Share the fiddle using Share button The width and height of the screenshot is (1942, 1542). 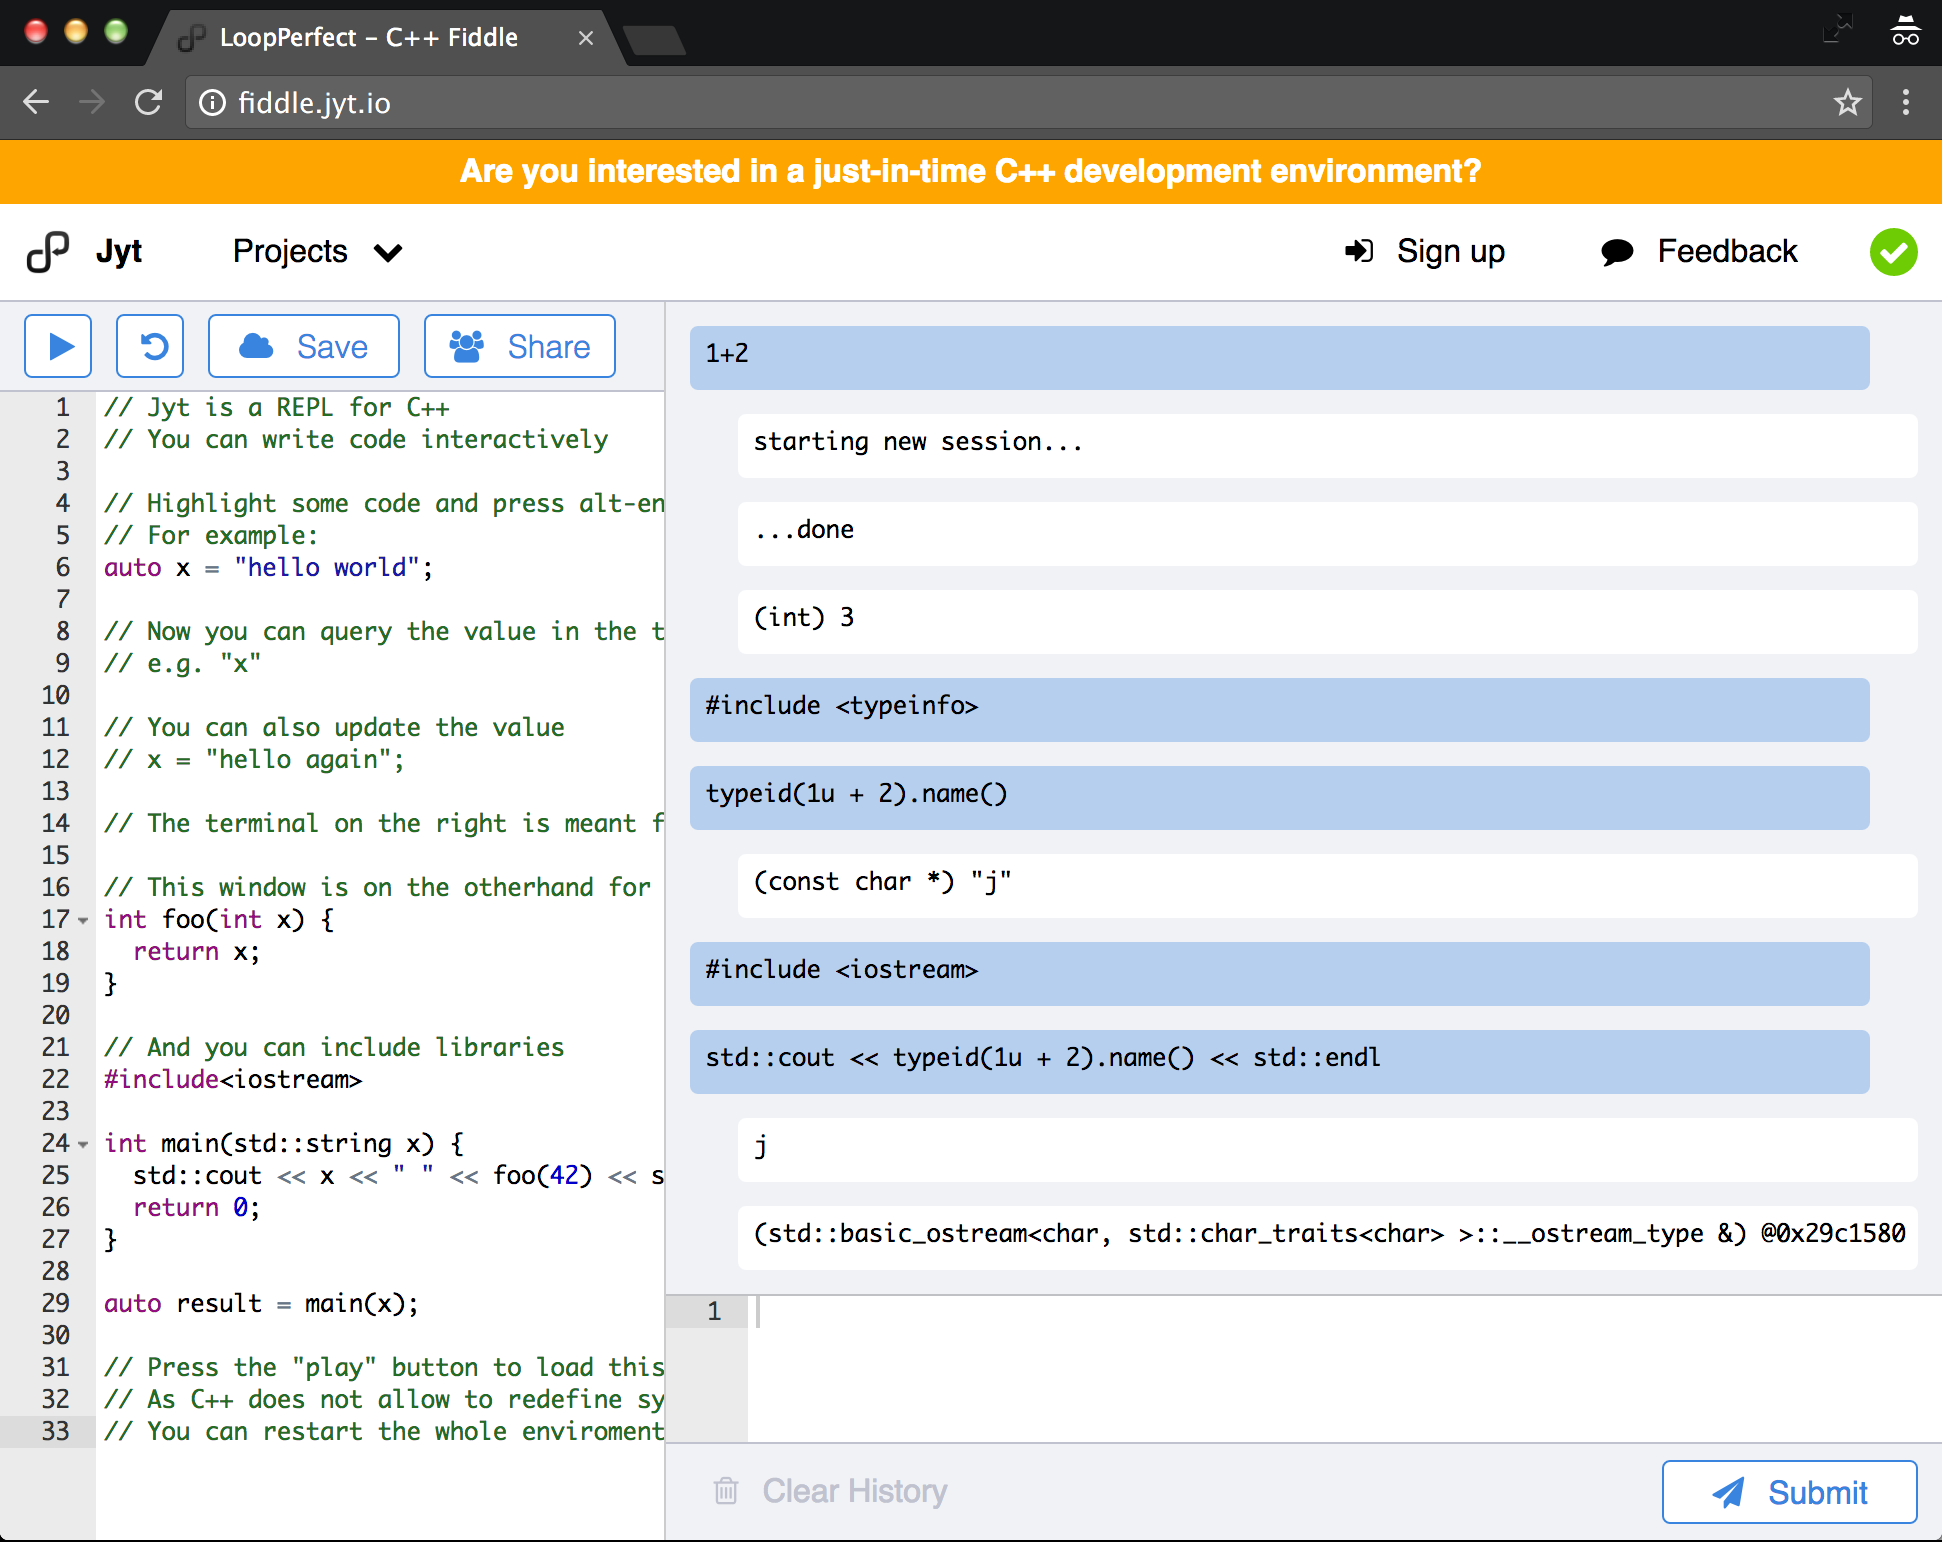pos(520,346)
